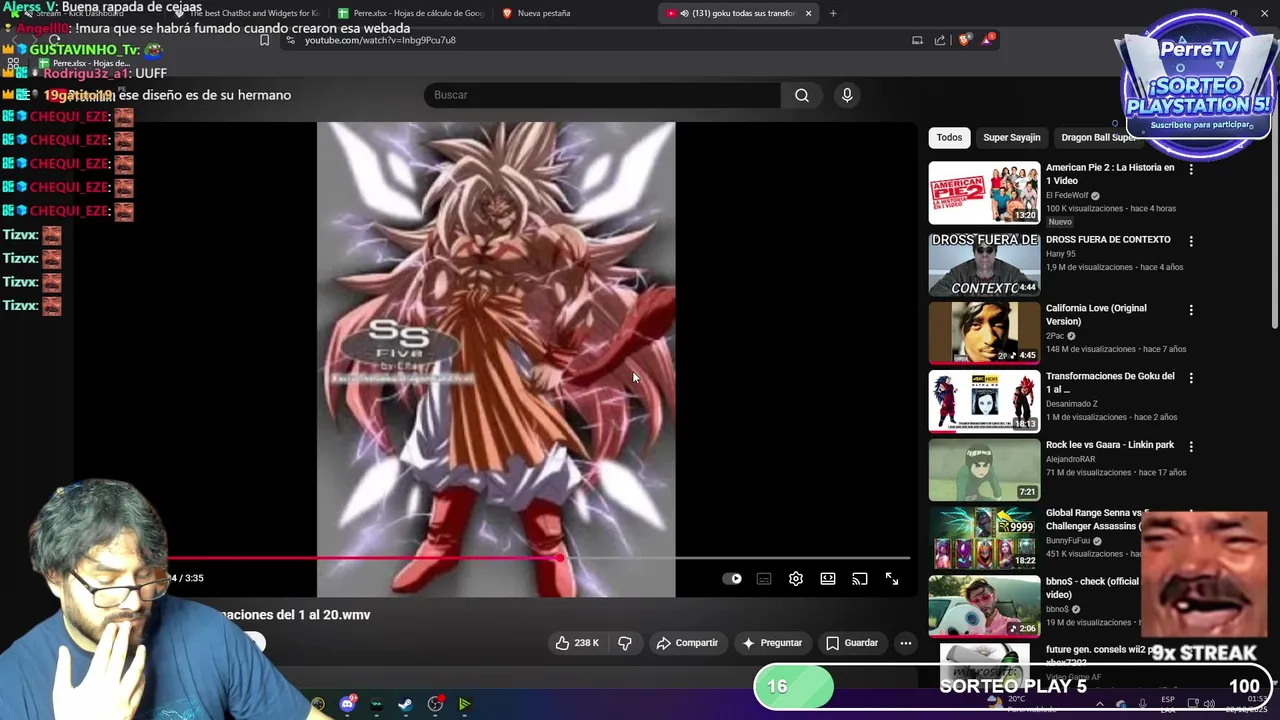Image resolution: width=1280 pixels, height=720 pixels.
Task: Open Transformaciones De Goku title link
Action: tap(1109, 382)
